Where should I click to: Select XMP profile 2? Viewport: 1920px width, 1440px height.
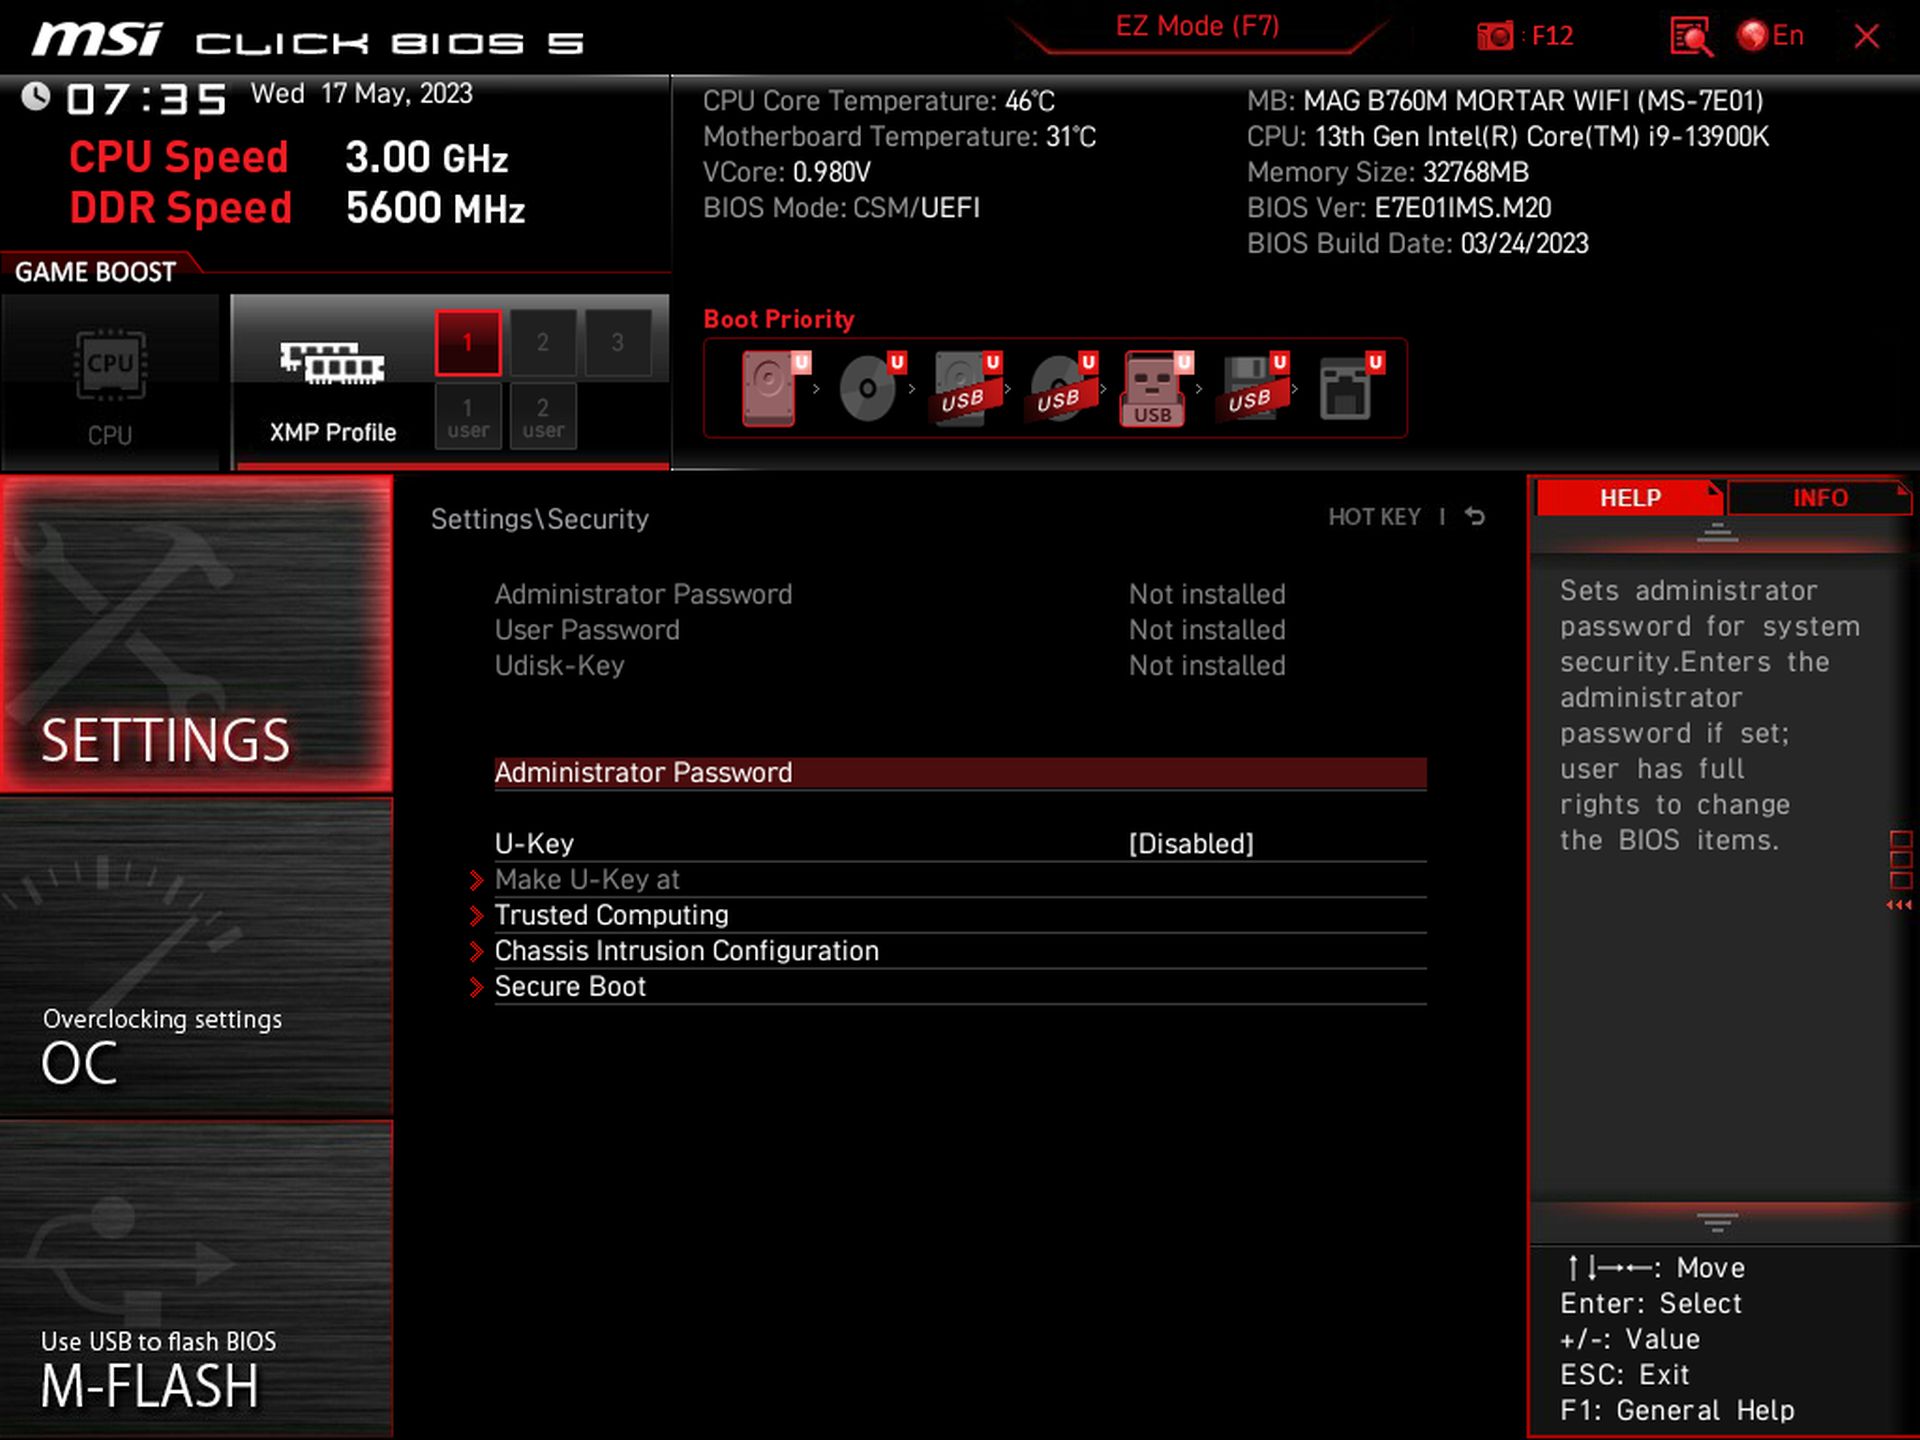(x=542, y=343)
